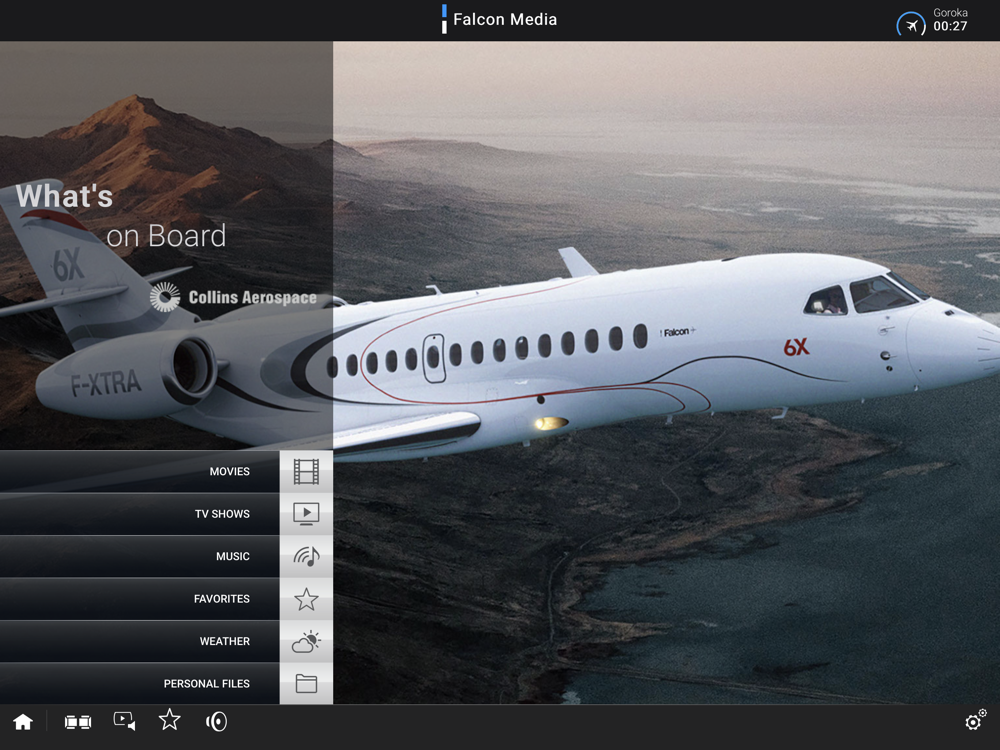1000x750 pixels.
Task: Open the Music note icon
Action: click(x=306, y=556)
